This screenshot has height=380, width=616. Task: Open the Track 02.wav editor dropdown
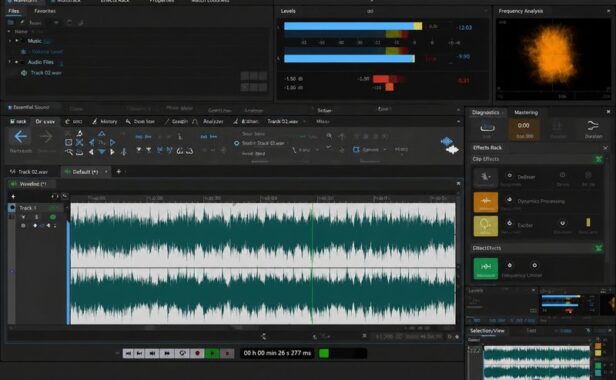pos(305,121)
